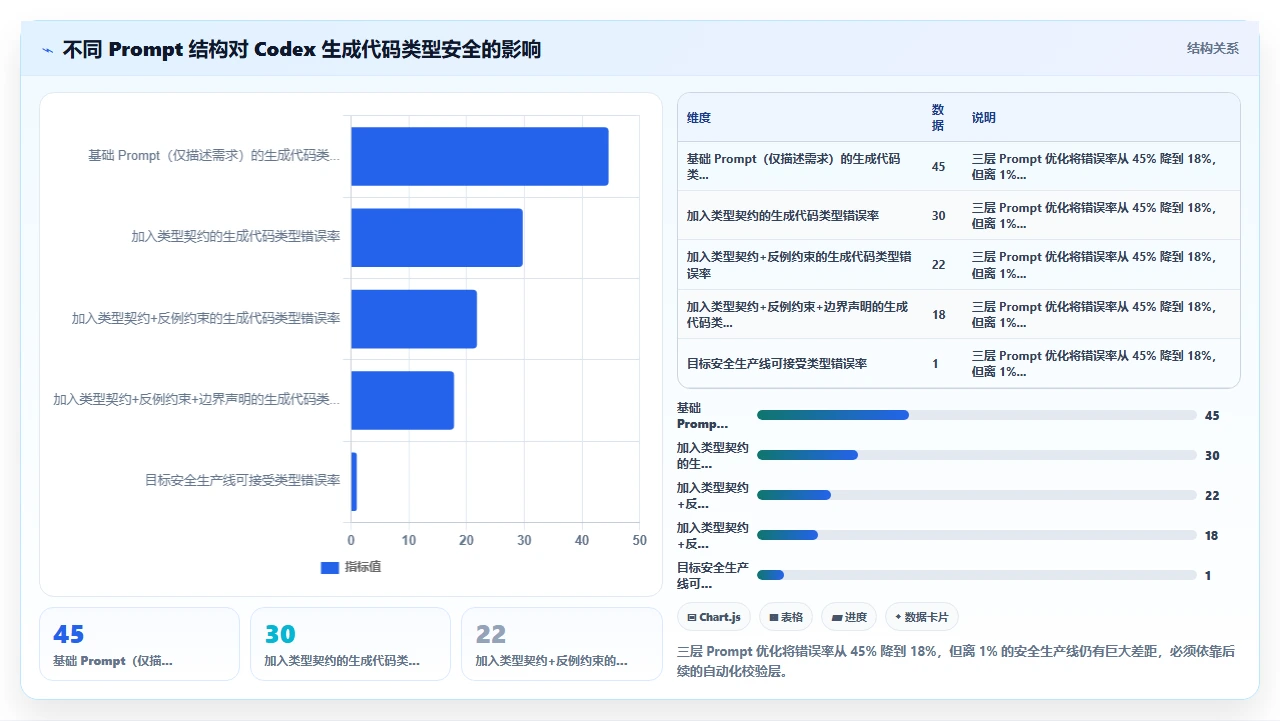Screen dimensions: 1280x721
Task: Click the chart y-axis label 加入类型契约的生成代码类型错误率
Action: [236, 237]
